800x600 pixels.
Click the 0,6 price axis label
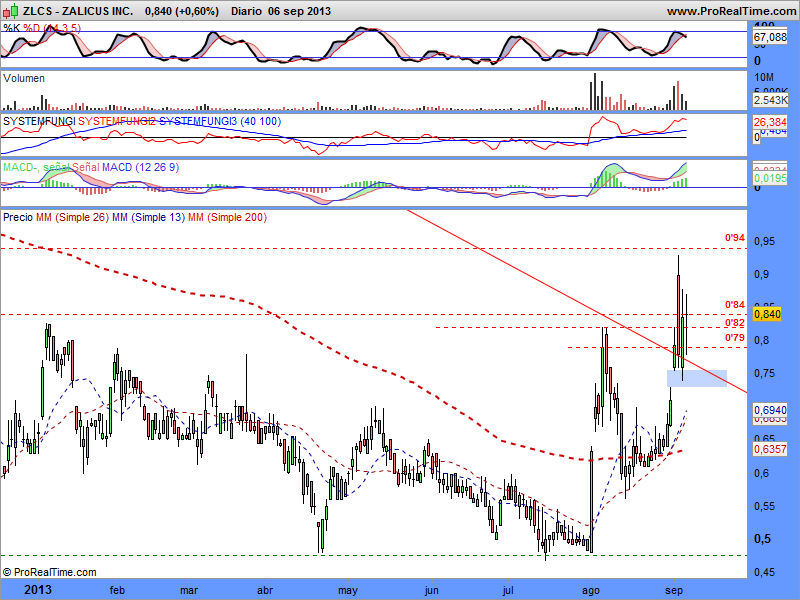point(761,473)
